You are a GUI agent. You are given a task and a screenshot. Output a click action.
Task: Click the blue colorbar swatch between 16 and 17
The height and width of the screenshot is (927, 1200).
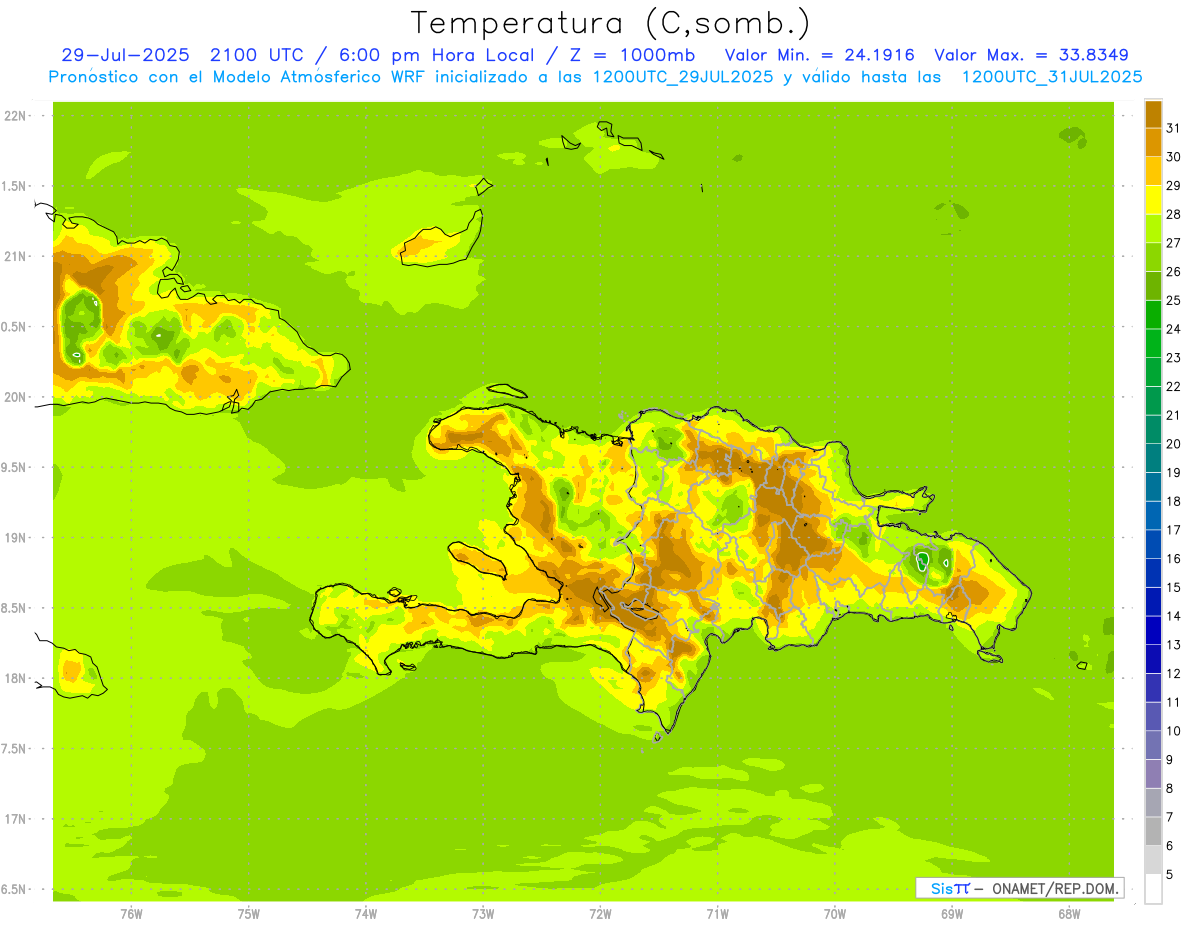click(1153, 544)
